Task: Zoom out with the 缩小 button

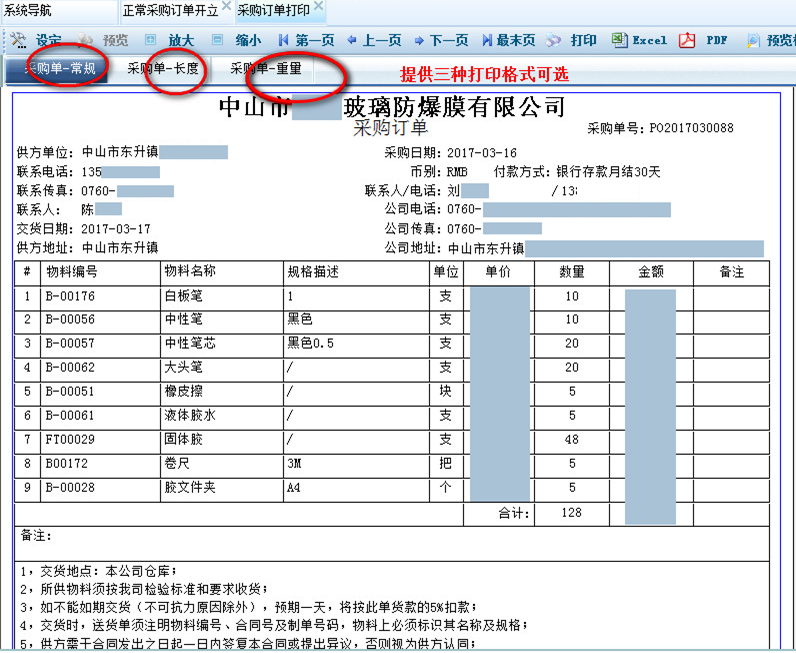Action: (x=237, y=41)
